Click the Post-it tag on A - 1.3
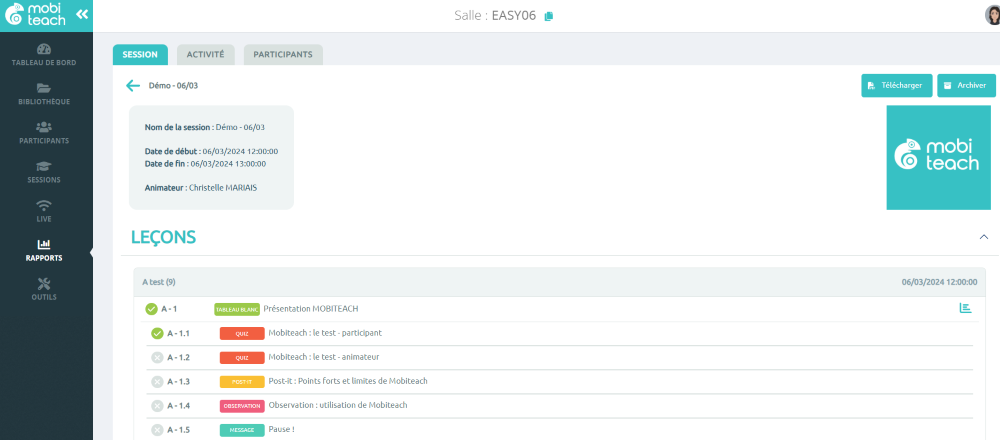Viewport: 1000px width, 440px height. (242, 382)
